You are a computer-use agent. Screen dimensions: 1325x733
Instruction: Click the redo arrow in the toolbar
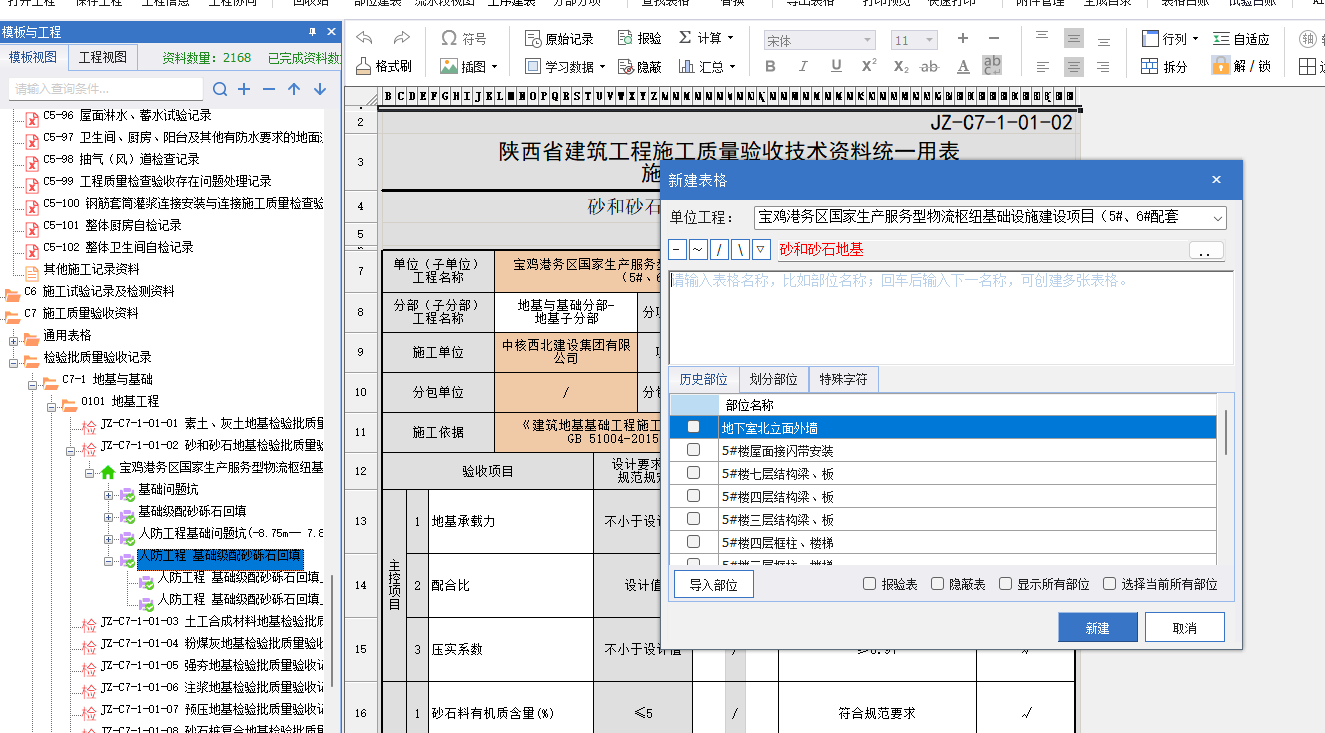[401, 38]
